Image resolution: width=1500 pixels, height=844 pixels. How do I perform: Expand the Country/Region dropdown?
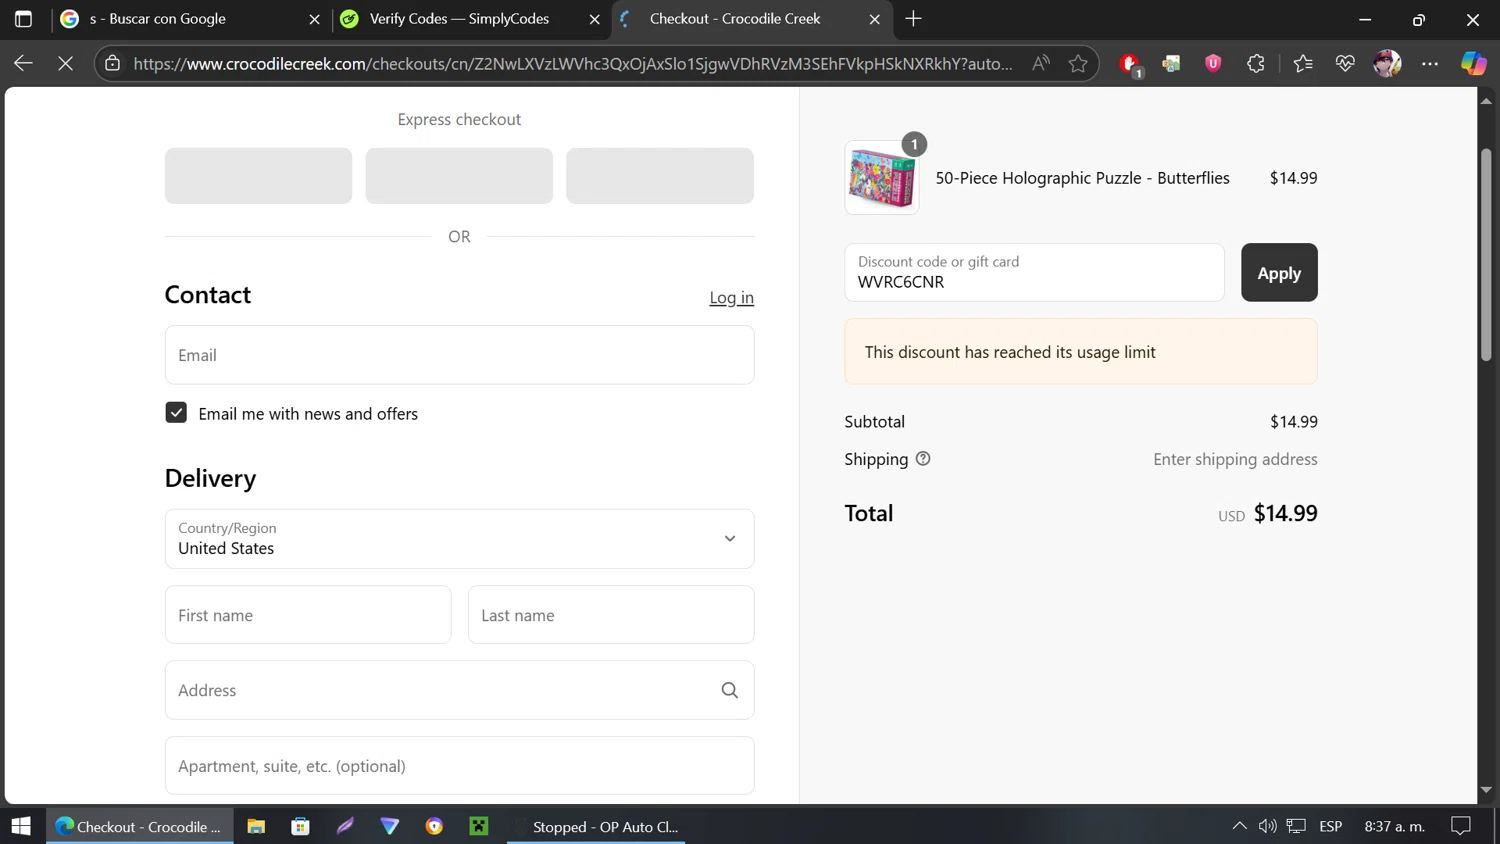click(x=459, y=539)
